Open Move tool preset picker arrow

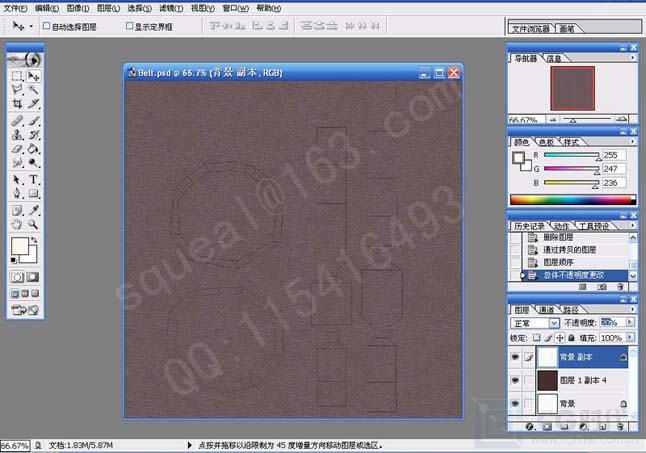31,26
